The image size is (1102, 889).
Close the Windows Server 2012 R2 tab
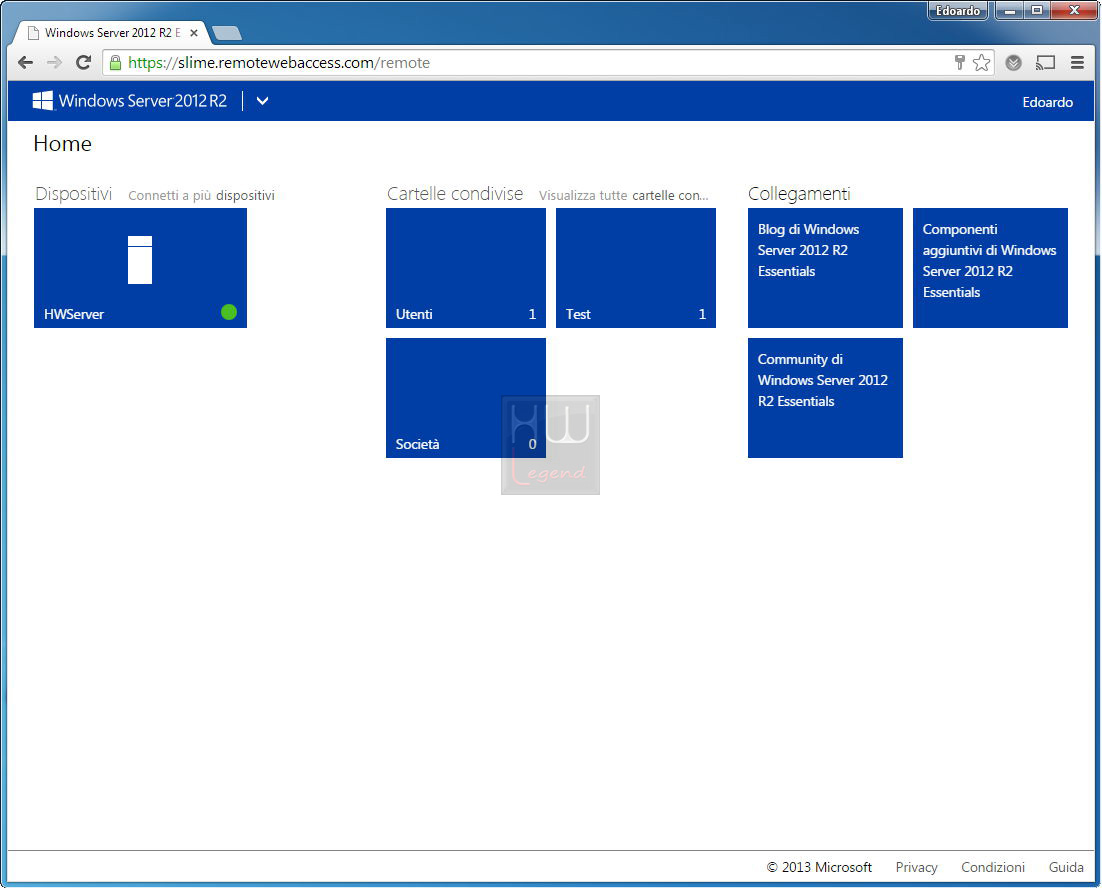194,33
